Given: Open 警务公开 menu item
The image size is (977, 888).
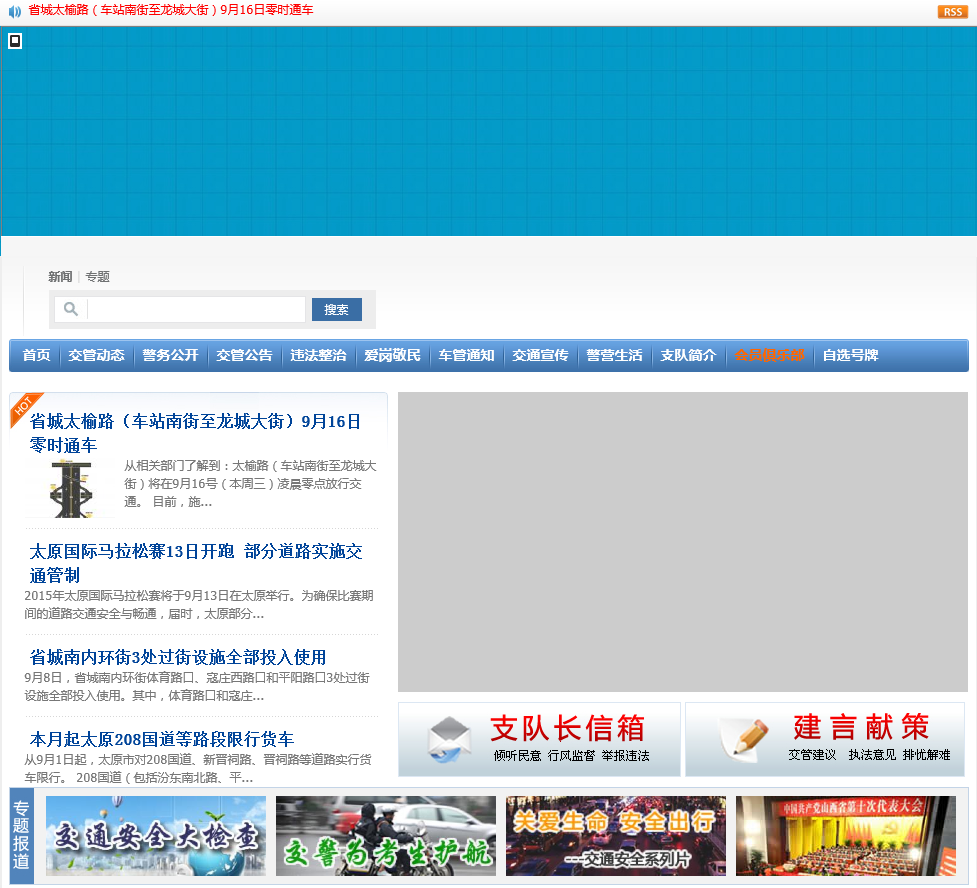Looking at the screenshot, I should click(x=170, y=355).
